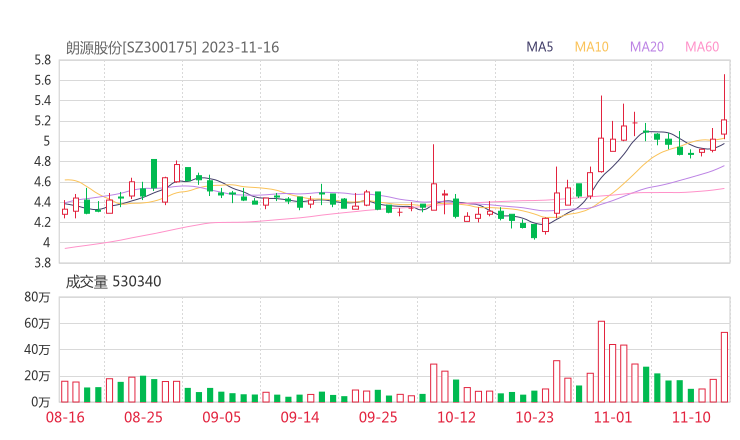Click the 成交量 530340 volume label
The width and height of the screenshot is (740, 440).
pyautogui.click(x=113, y=282)
